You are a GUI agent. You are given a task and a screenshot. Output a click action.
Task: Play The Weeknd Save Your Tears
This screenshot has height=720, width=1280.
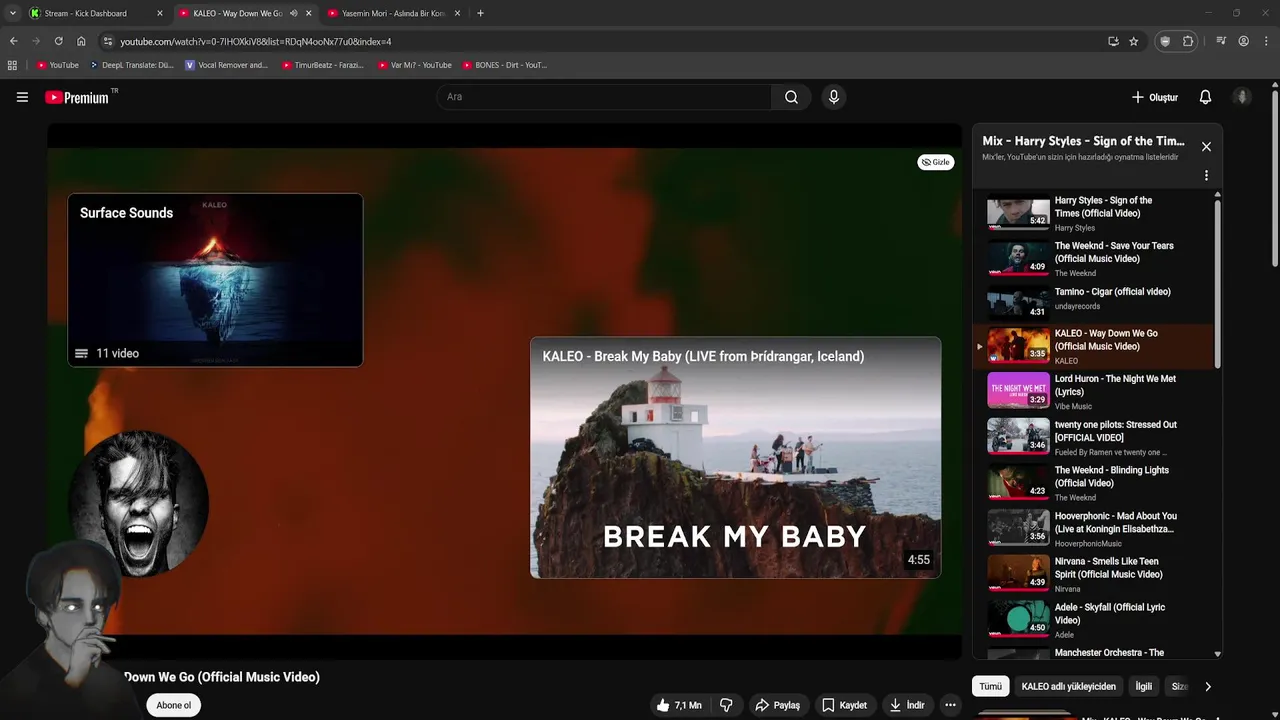coord(1092,259)
